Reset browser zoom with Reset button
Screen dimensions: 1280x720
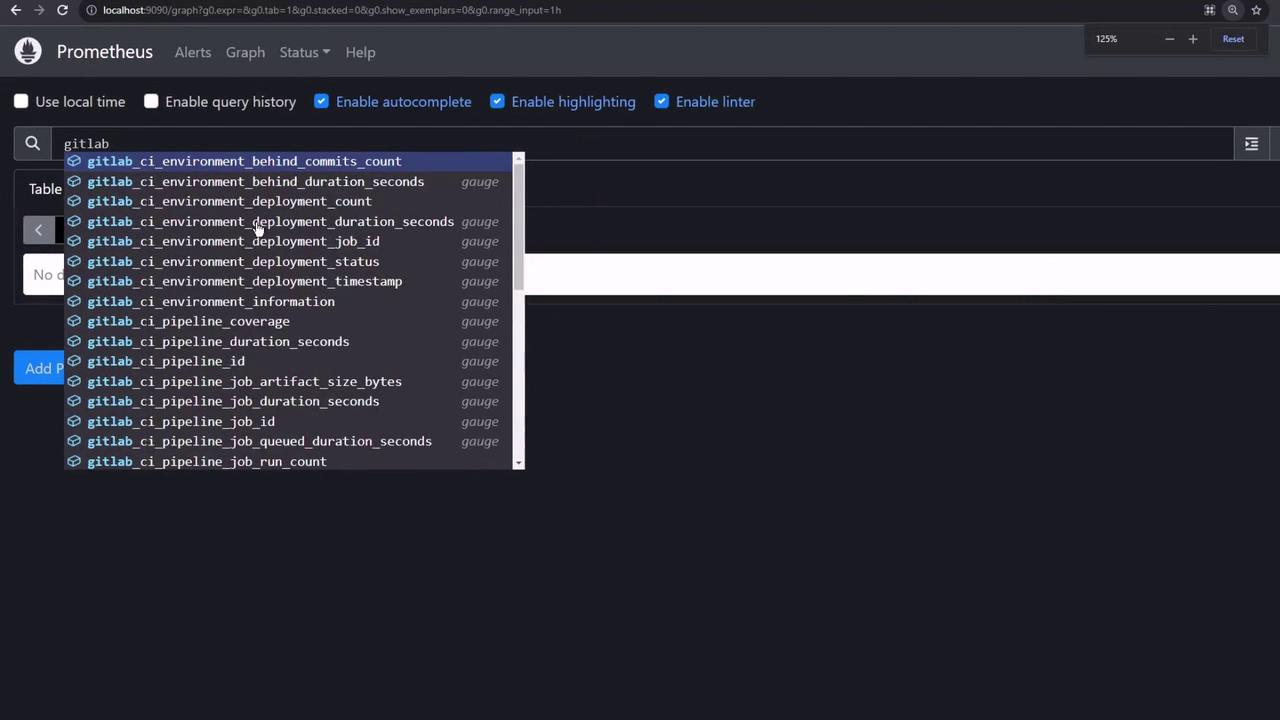1233,39
